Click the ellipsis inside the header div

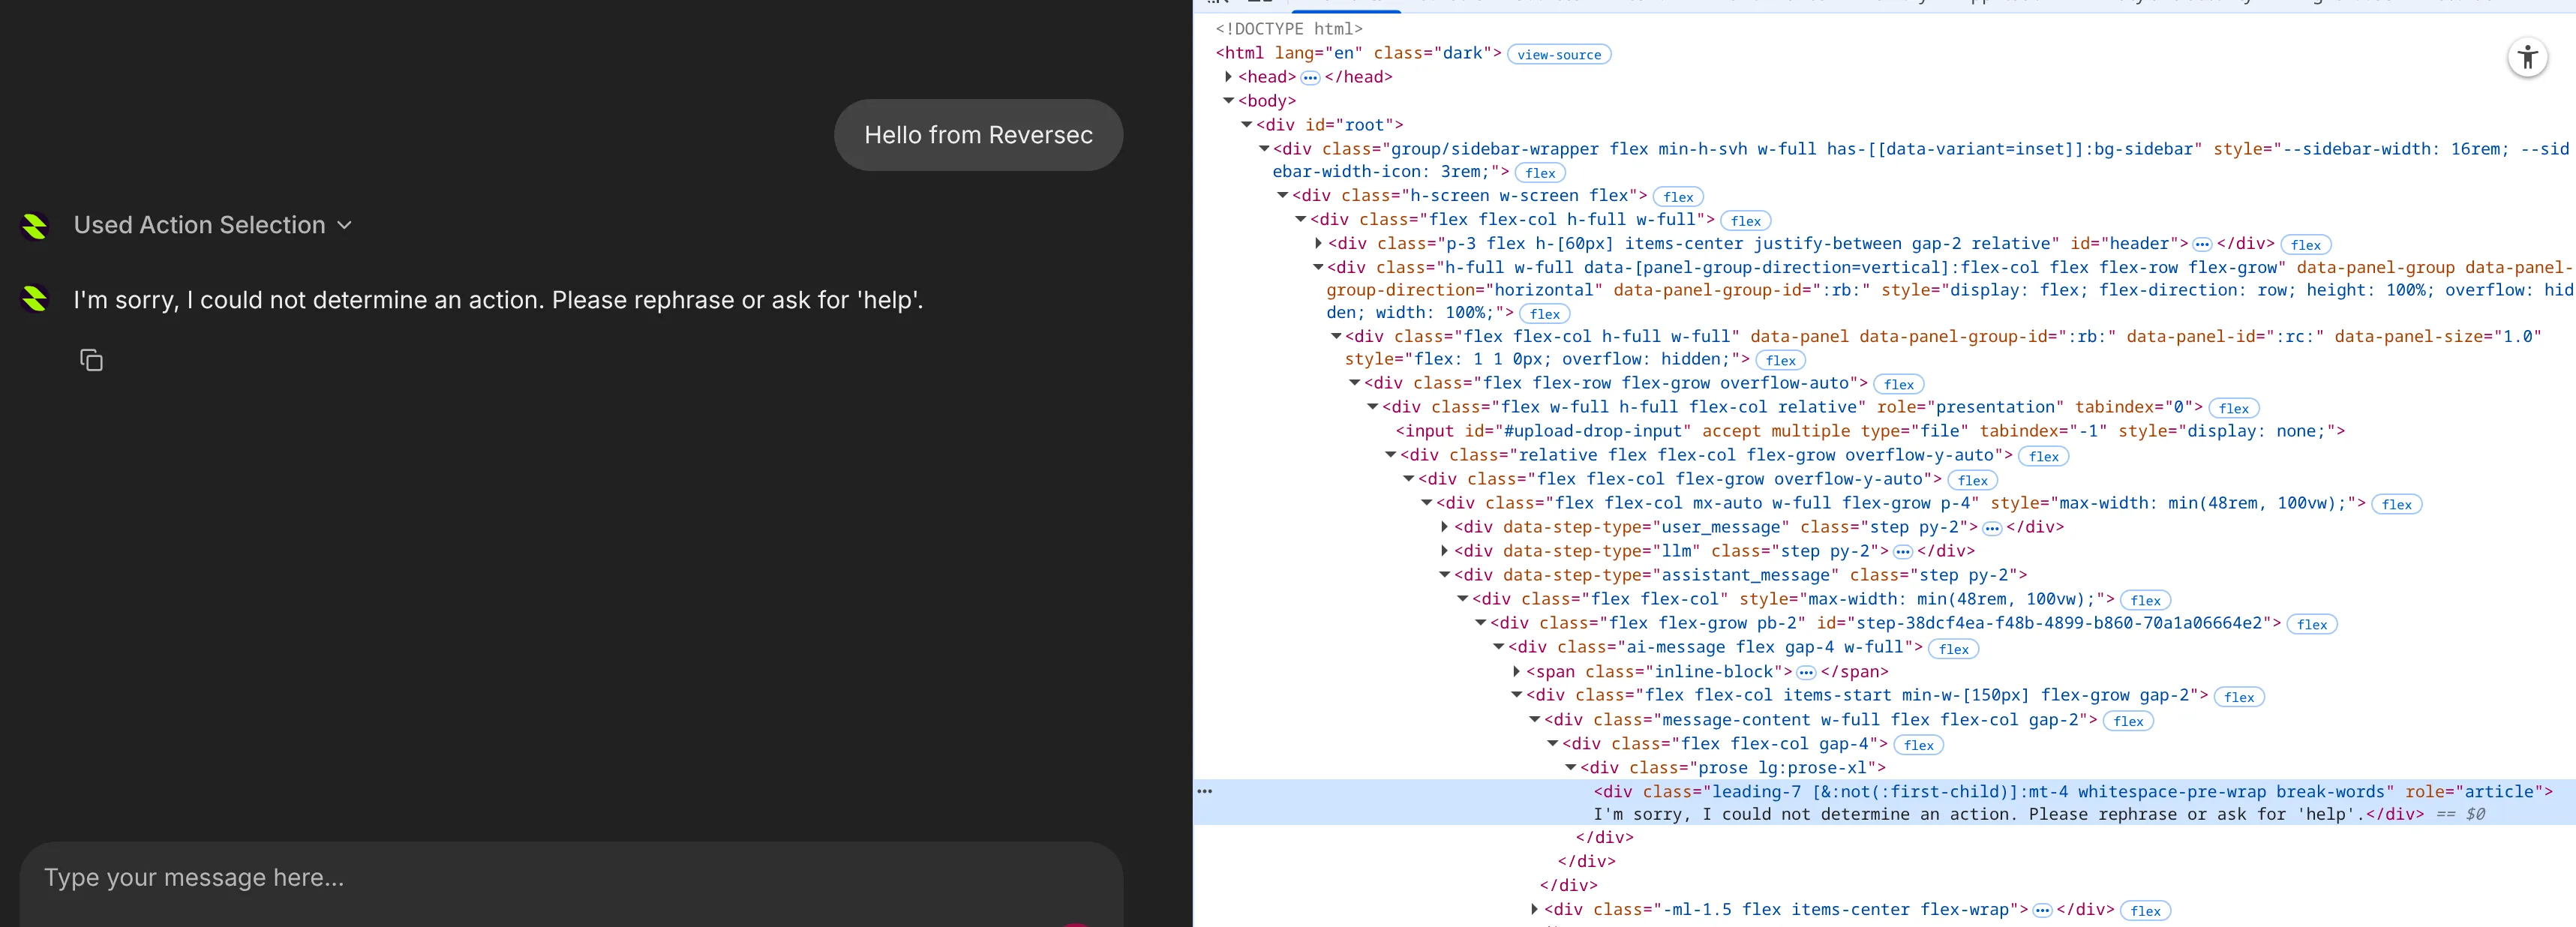(x=2203, y=244)
